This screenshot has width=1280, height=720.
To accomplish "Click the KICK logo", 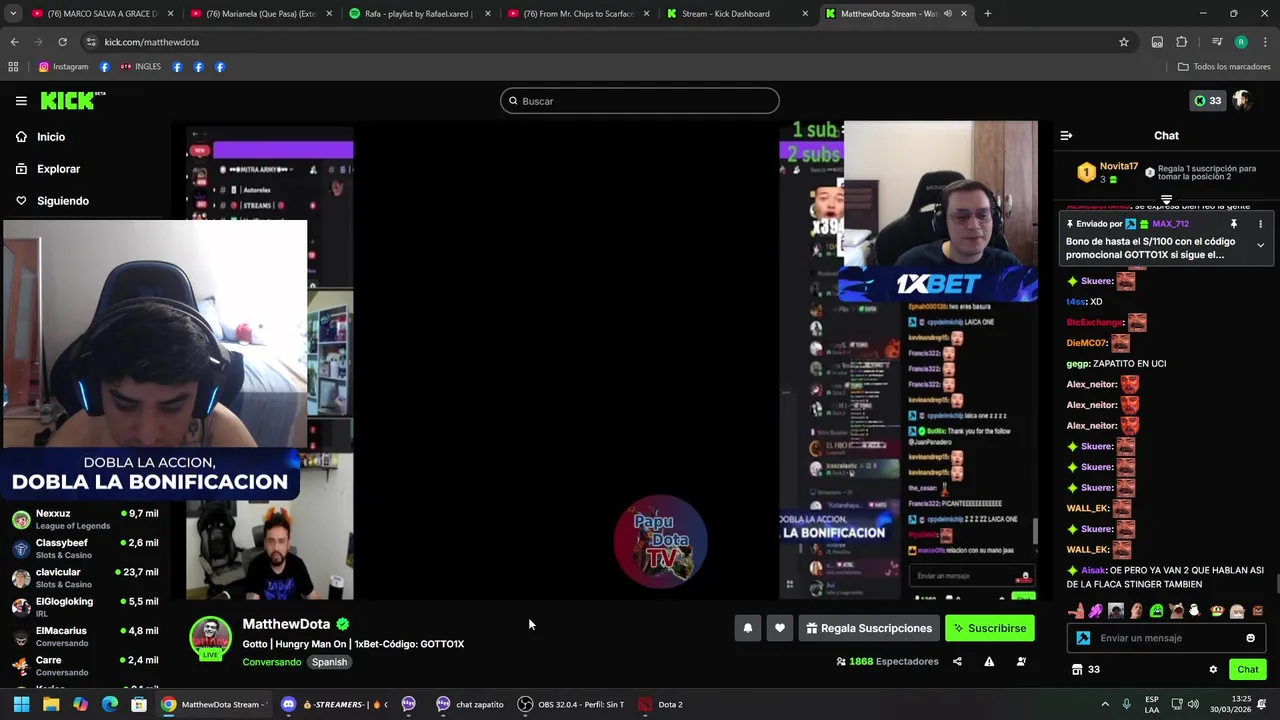I will 72,100.
